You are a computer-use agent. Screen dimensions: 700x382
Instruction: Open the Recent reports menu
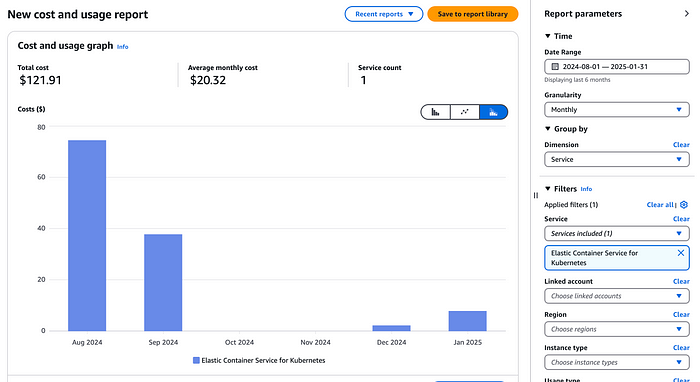click(384, 14)
